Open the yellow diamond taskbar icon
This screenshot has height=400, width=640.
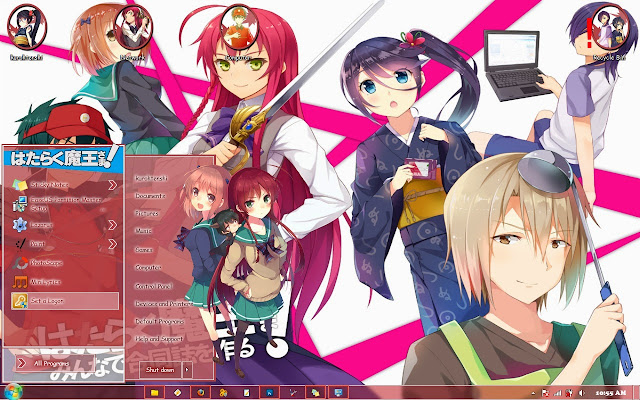[177, 393]
